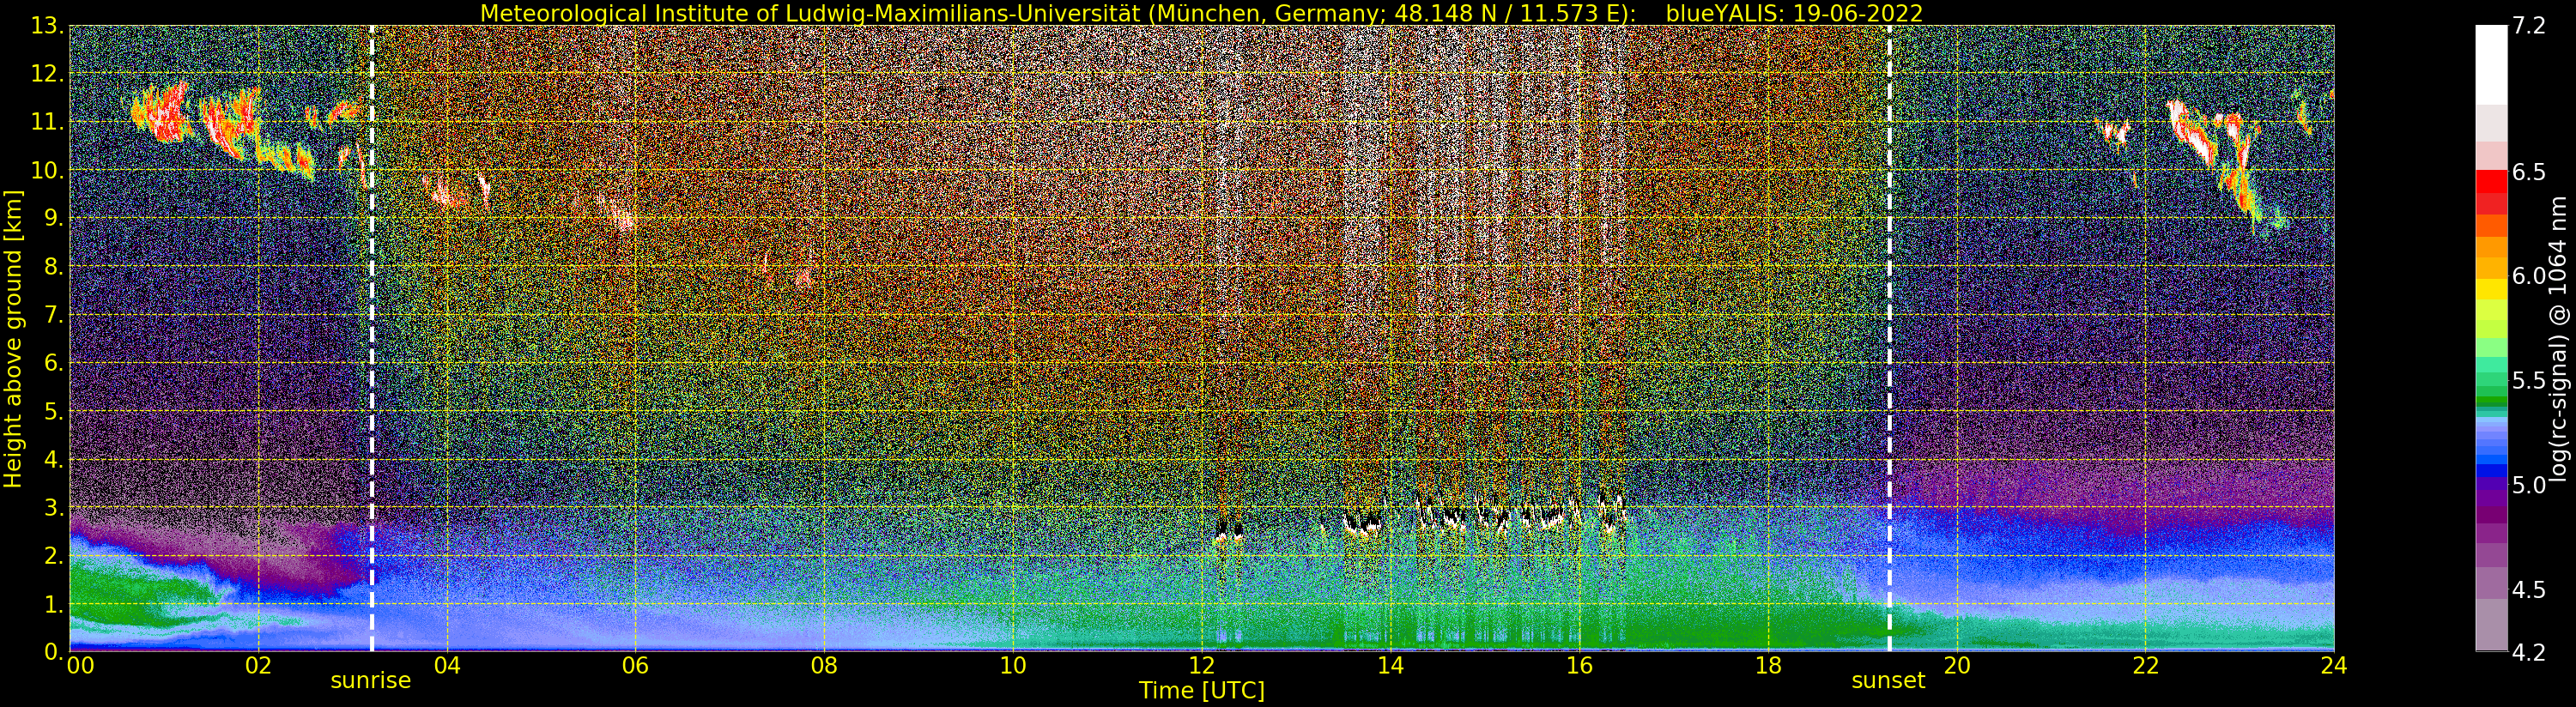The image size is (2576, 707).
Task: Click the height axis tick '4.'
Action: pyautogui.click(x=54, y=459)
